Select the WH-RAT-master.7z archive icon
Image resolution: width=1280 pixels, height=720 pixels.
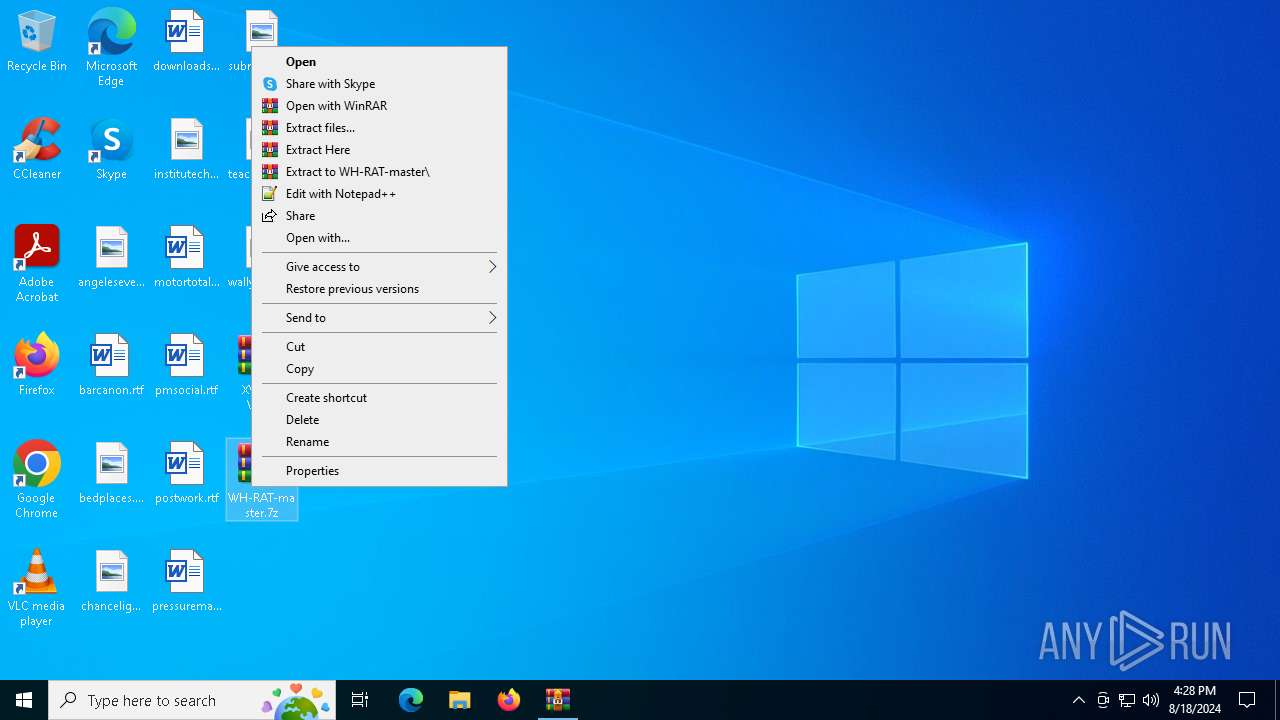point(262,480)
